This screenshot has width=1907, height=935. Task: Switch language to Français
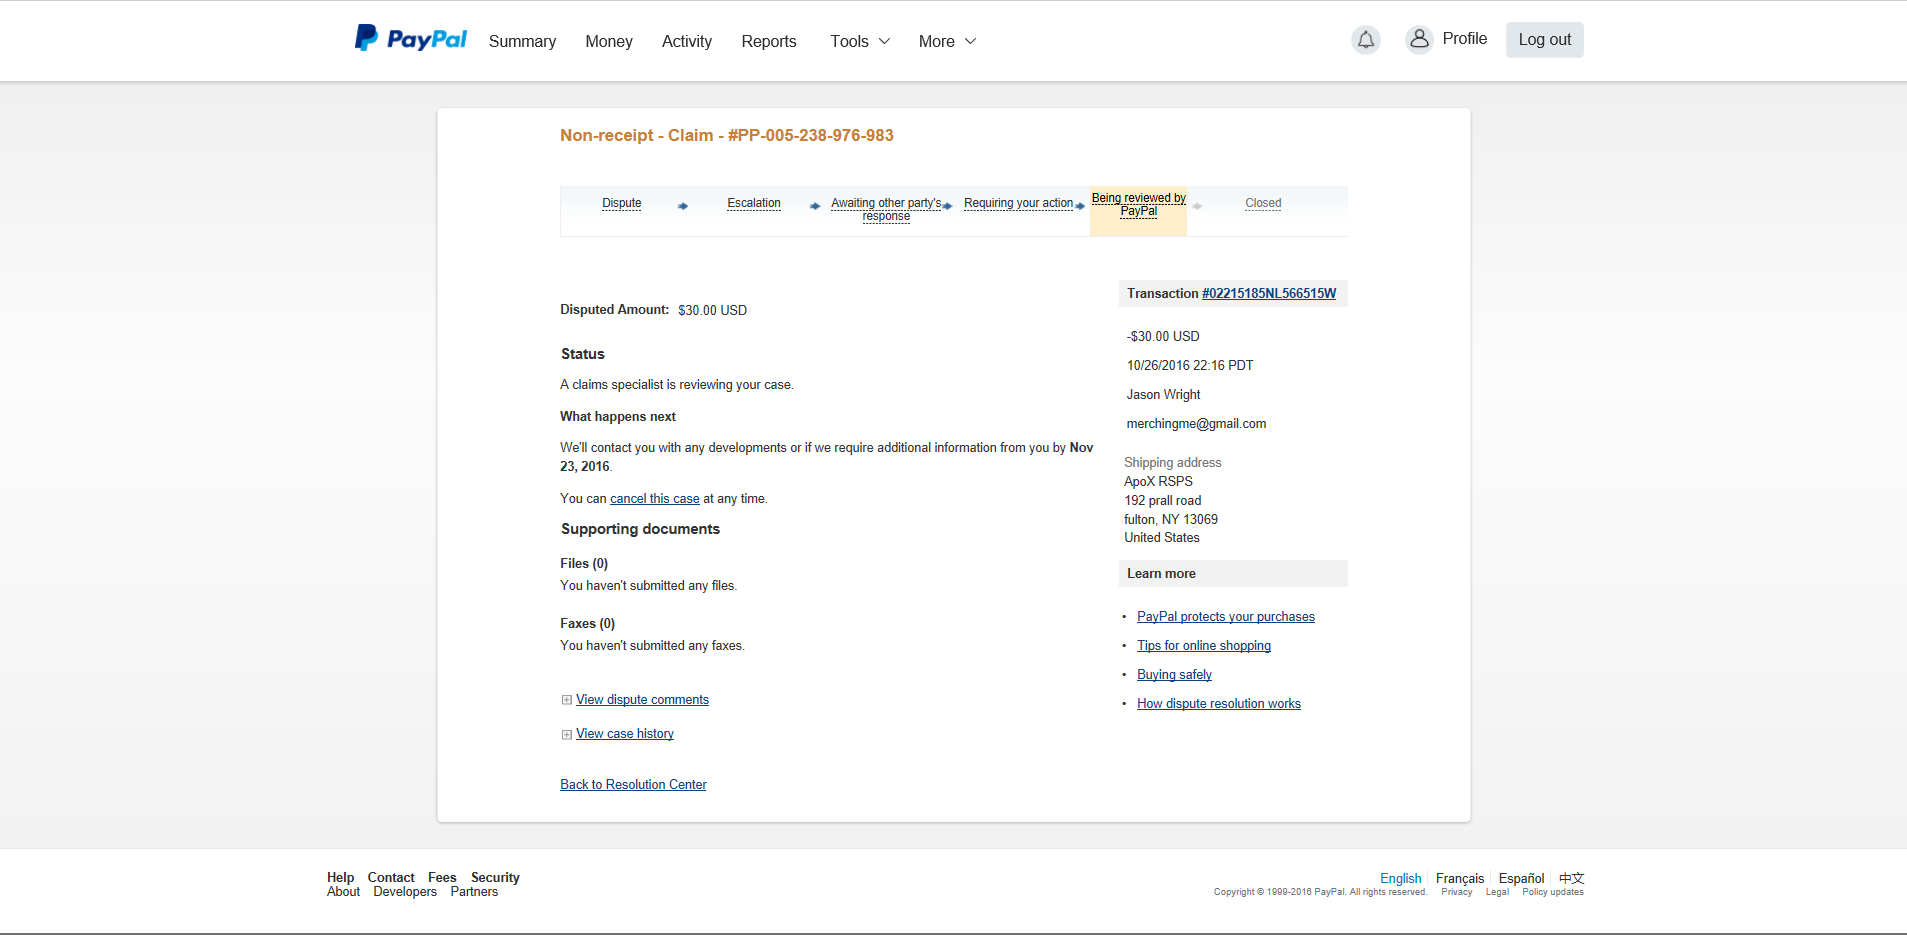pos(1460,879)
